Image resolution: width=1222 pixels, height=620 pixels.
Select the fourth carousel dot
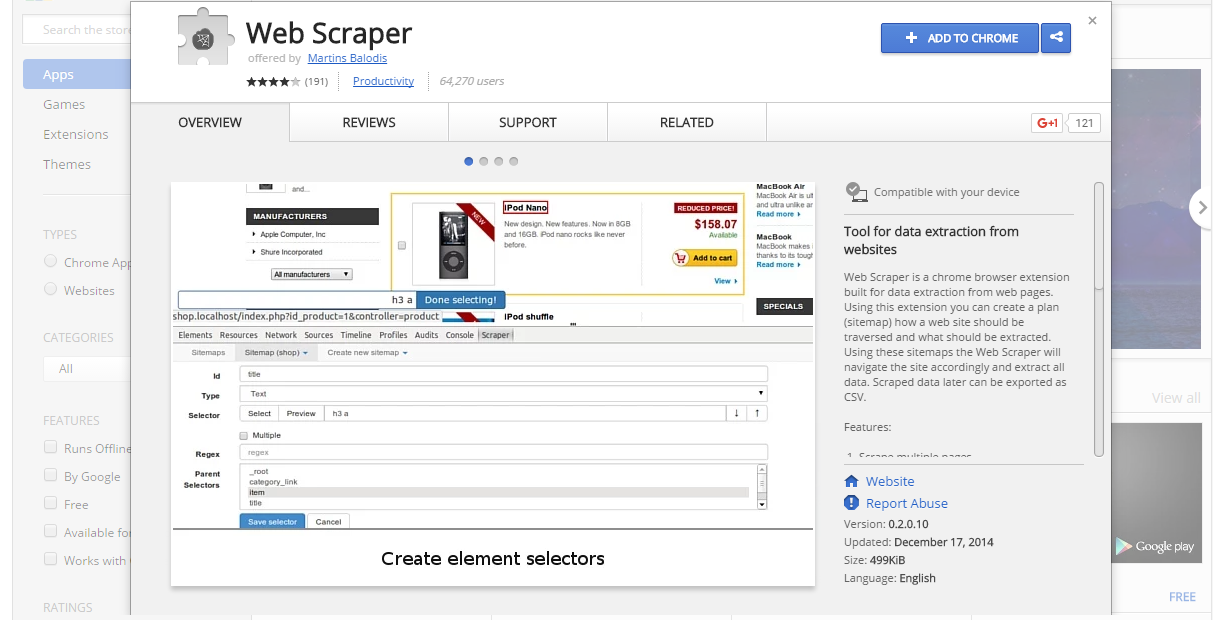(514, 161)
